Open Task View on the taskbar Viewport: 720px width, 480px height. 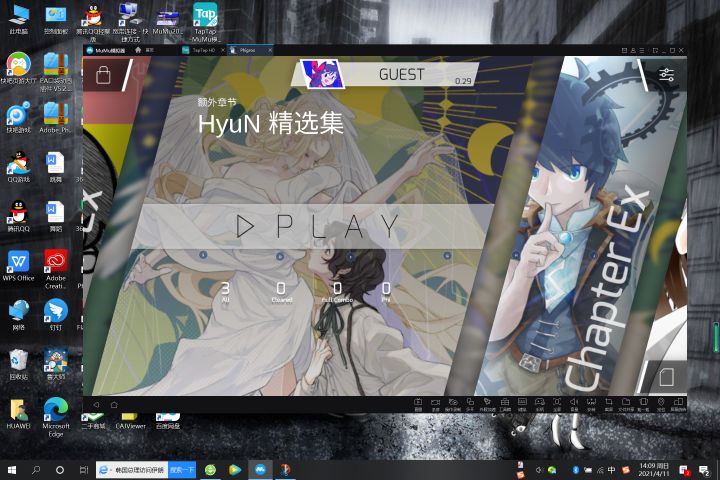(x=84, y=470)
